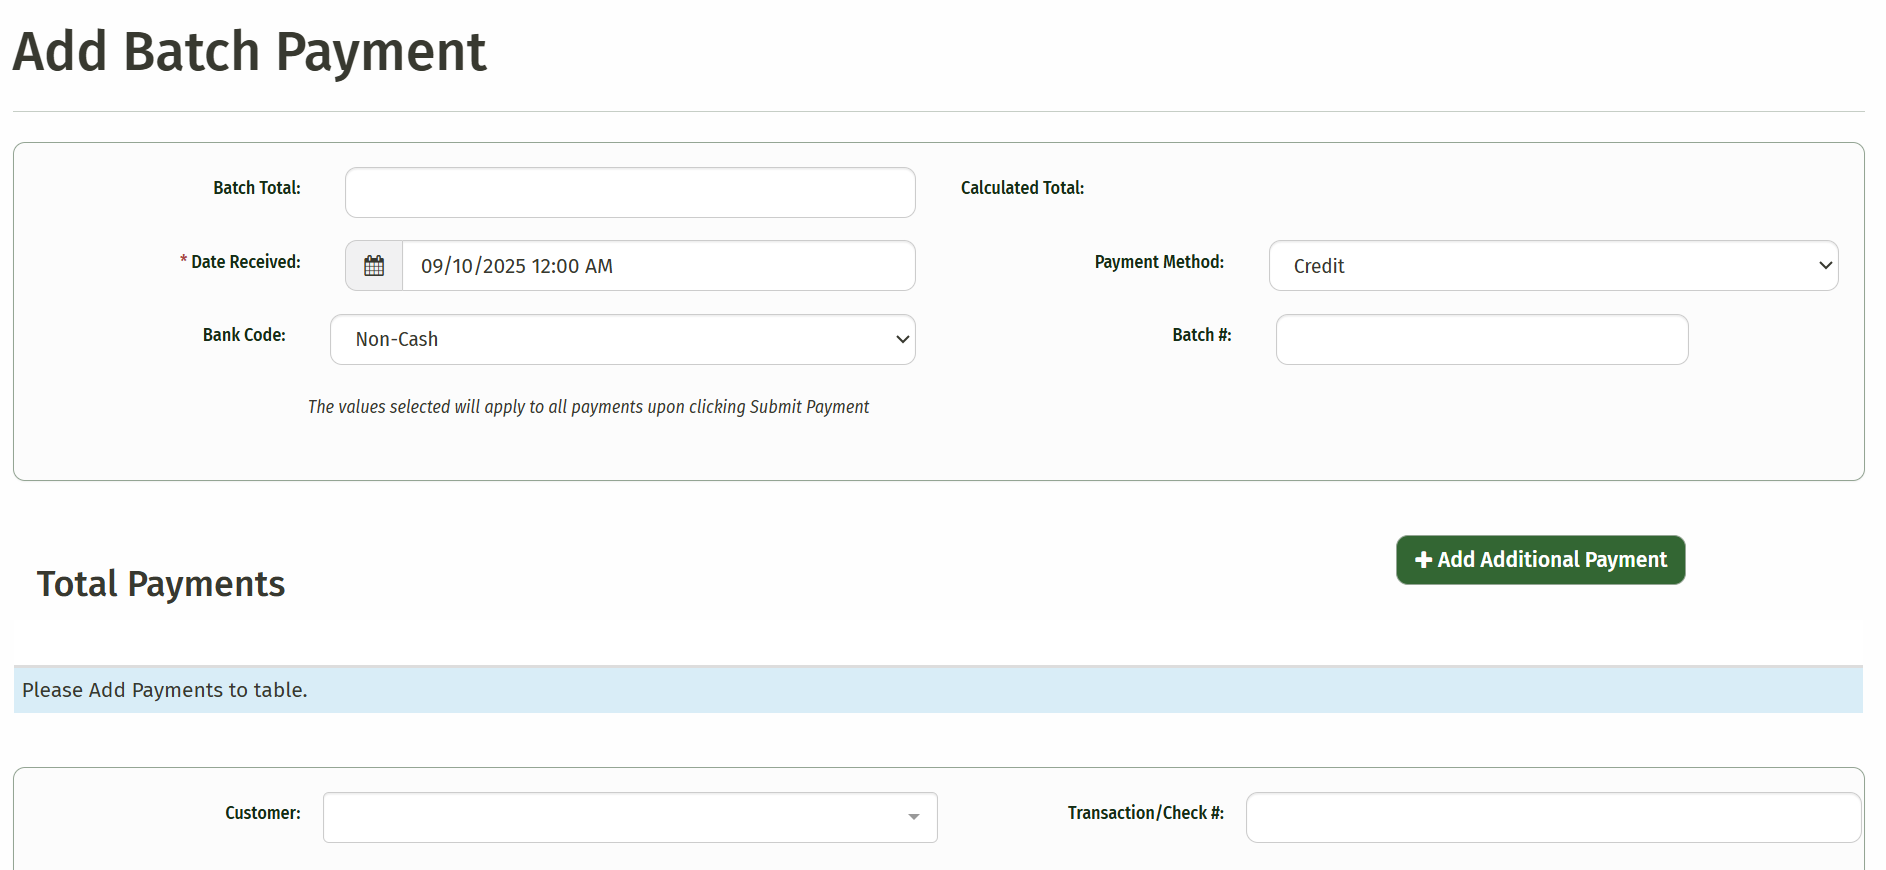The width and height of the screenshot is (1886, 870).
Task: Open the Bank Code dropdown
Action: click(x=622, y=340)
